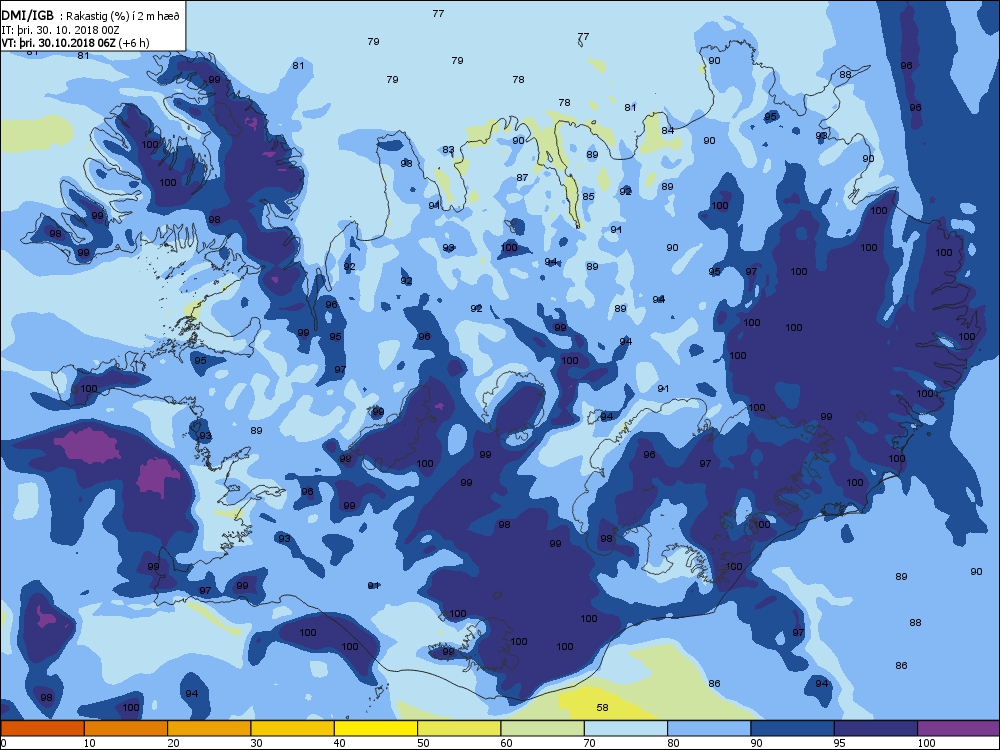Click the amber 30–40 legend swatch

[293, 728]
